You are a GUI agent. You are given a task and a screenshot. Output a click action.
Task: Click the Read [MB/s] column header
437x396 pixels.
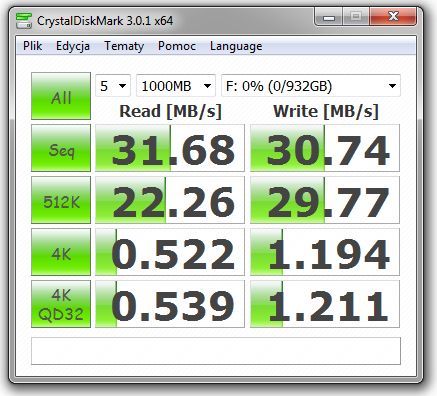tap(170, 111)
